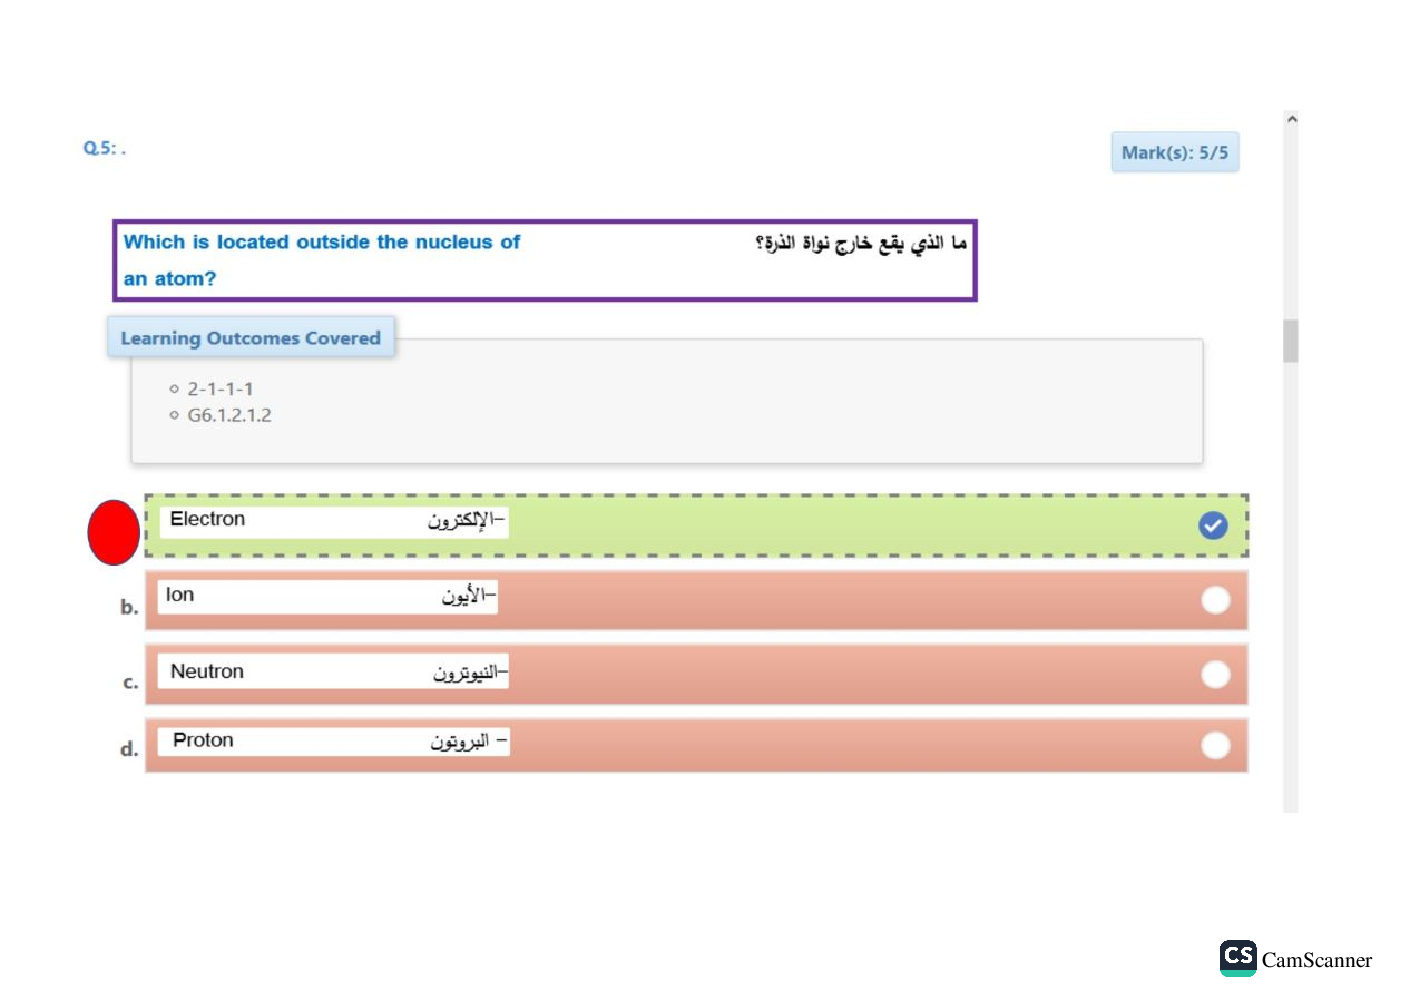1403x992 pixels.
Task: Click the bullet next to G6.1.2.1.2
Action: pos(174,415)
